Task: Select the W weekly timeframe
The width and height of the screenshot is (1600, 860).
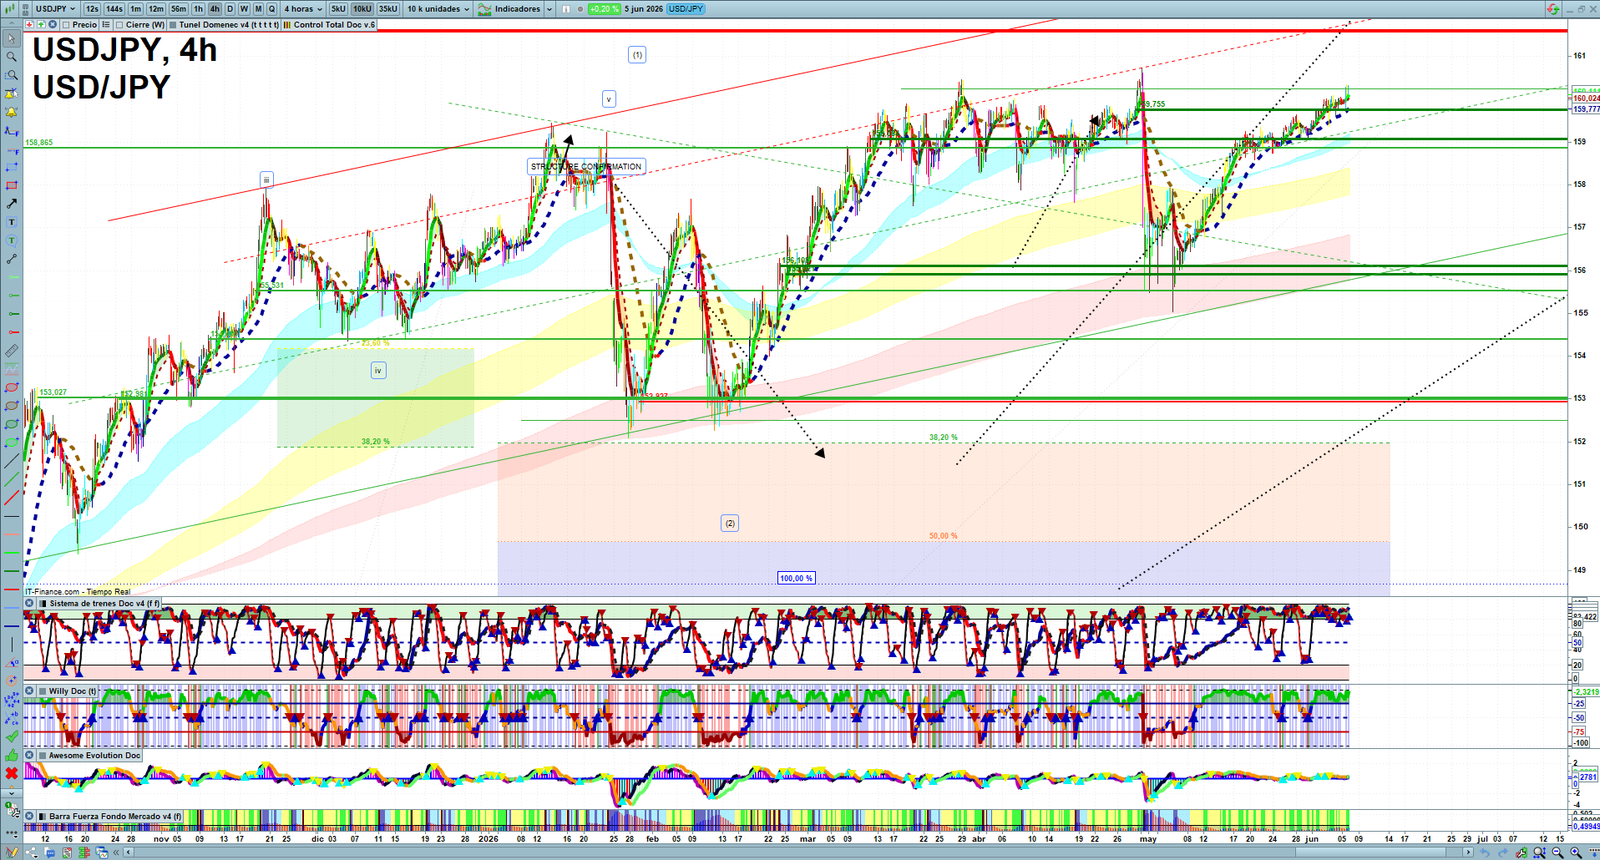Action: (x=244, y=9)
